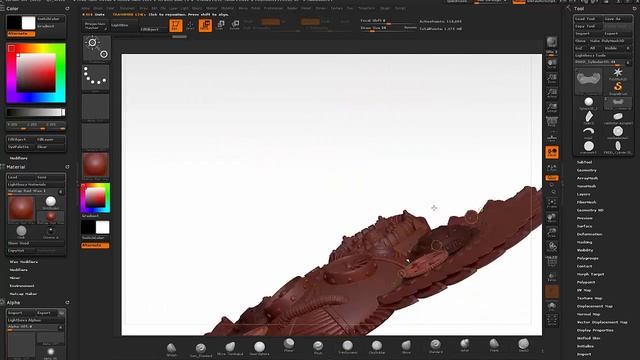
Task: Toggle the Local transformations button
Action: [x=552, y=152]
